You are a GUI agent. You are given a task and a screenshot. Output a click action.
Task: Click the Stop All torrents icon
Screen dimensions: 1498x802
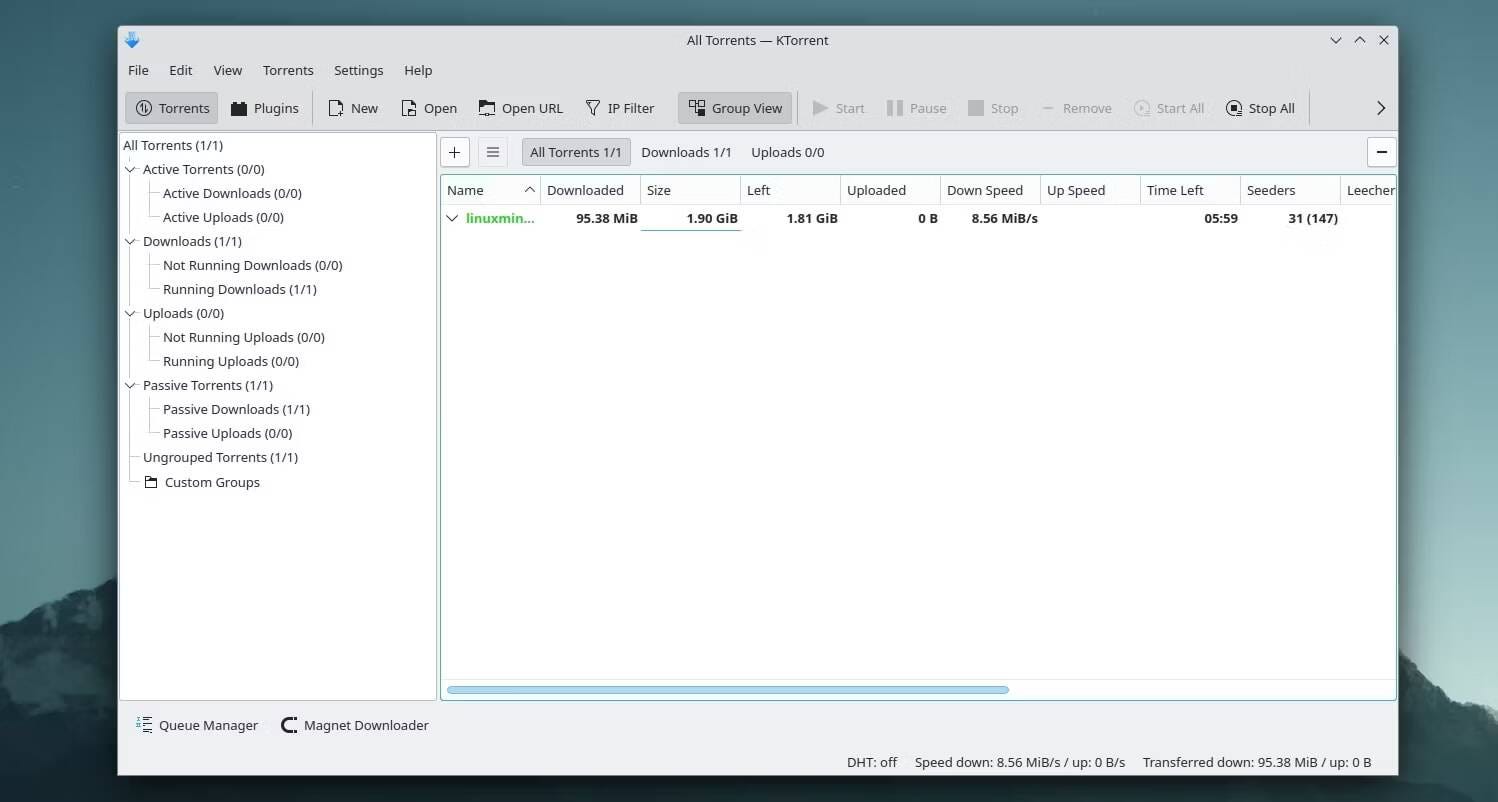(x=1259, y=107)
